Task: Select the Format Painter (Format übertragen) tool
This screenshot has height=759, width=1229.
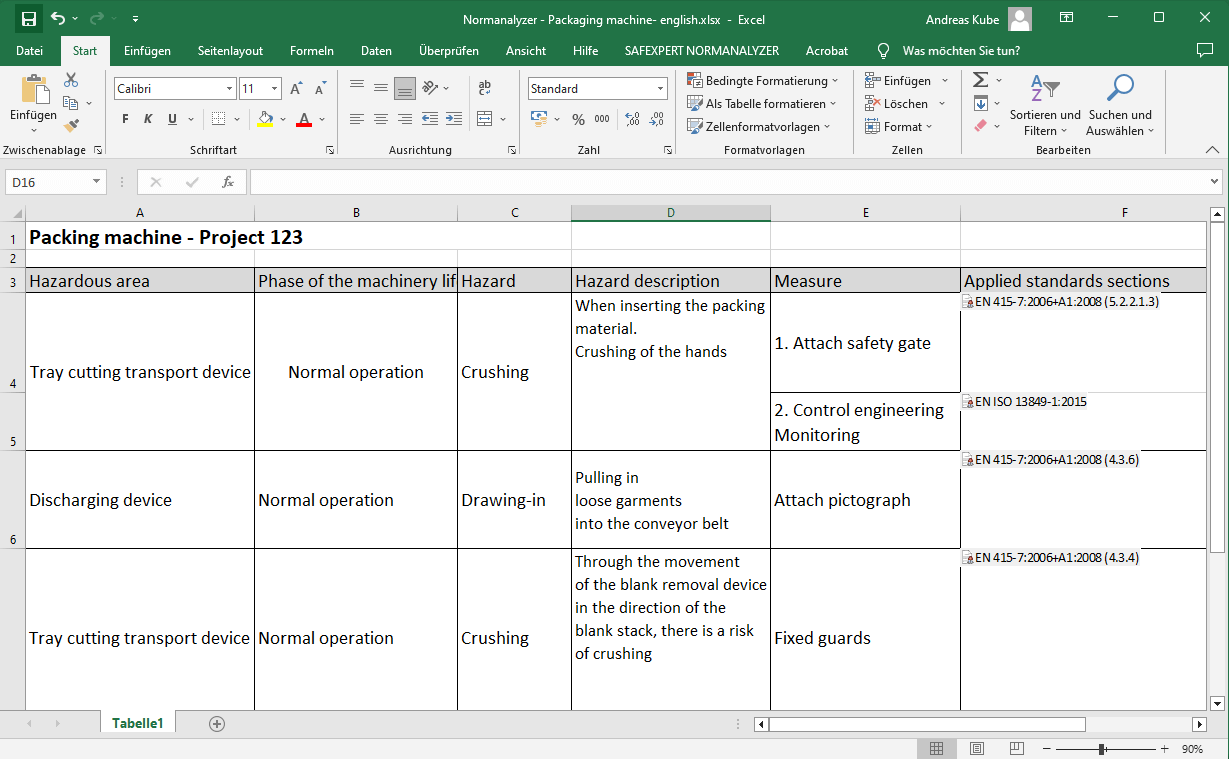Action: coord(73,125)
